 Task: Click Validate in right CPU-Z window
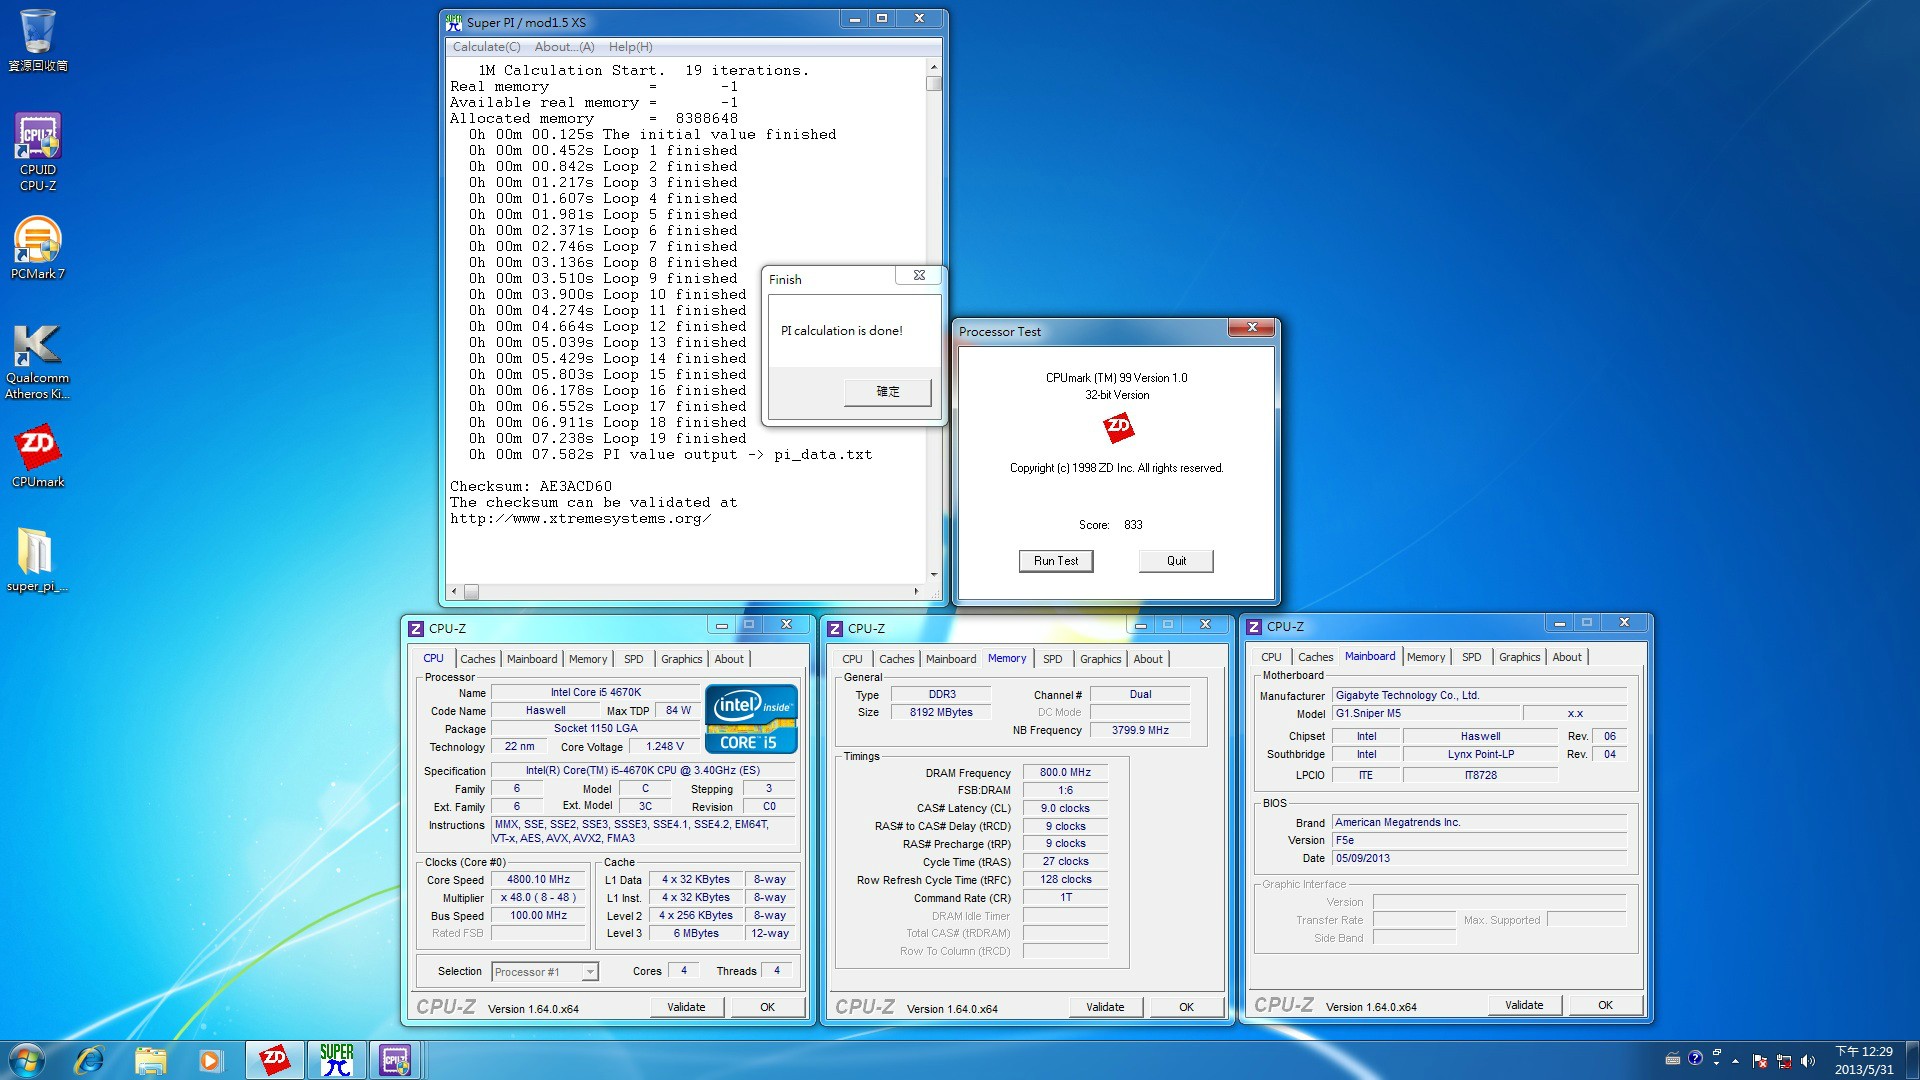pos(1524,1005)
